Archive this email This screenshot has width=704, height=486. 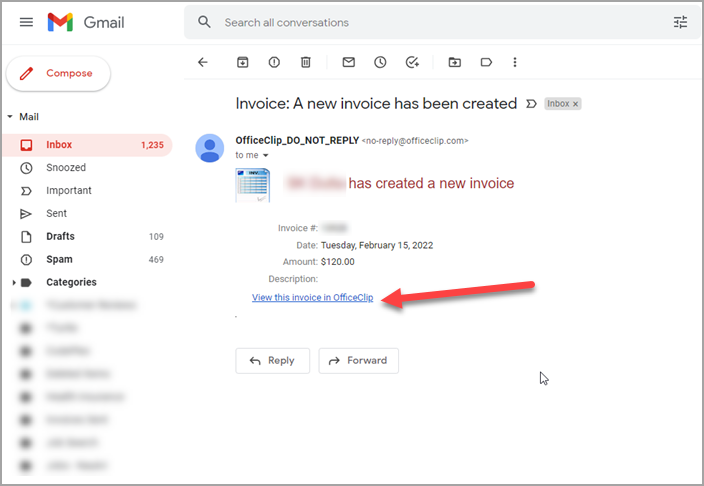[x=242, y=62]
